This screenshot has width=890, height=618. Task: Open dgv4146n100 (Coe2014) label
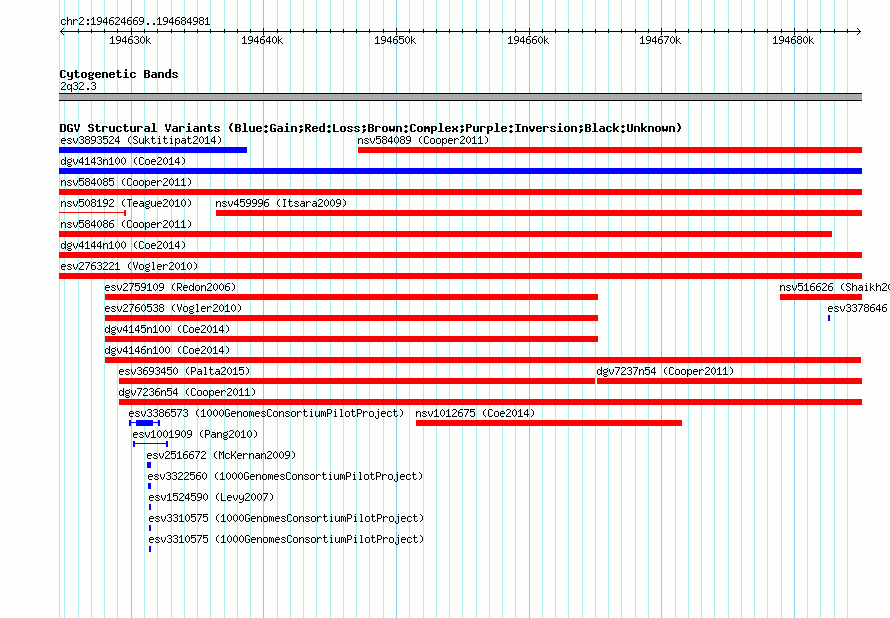pyautogui.click(x=167, y=350)
